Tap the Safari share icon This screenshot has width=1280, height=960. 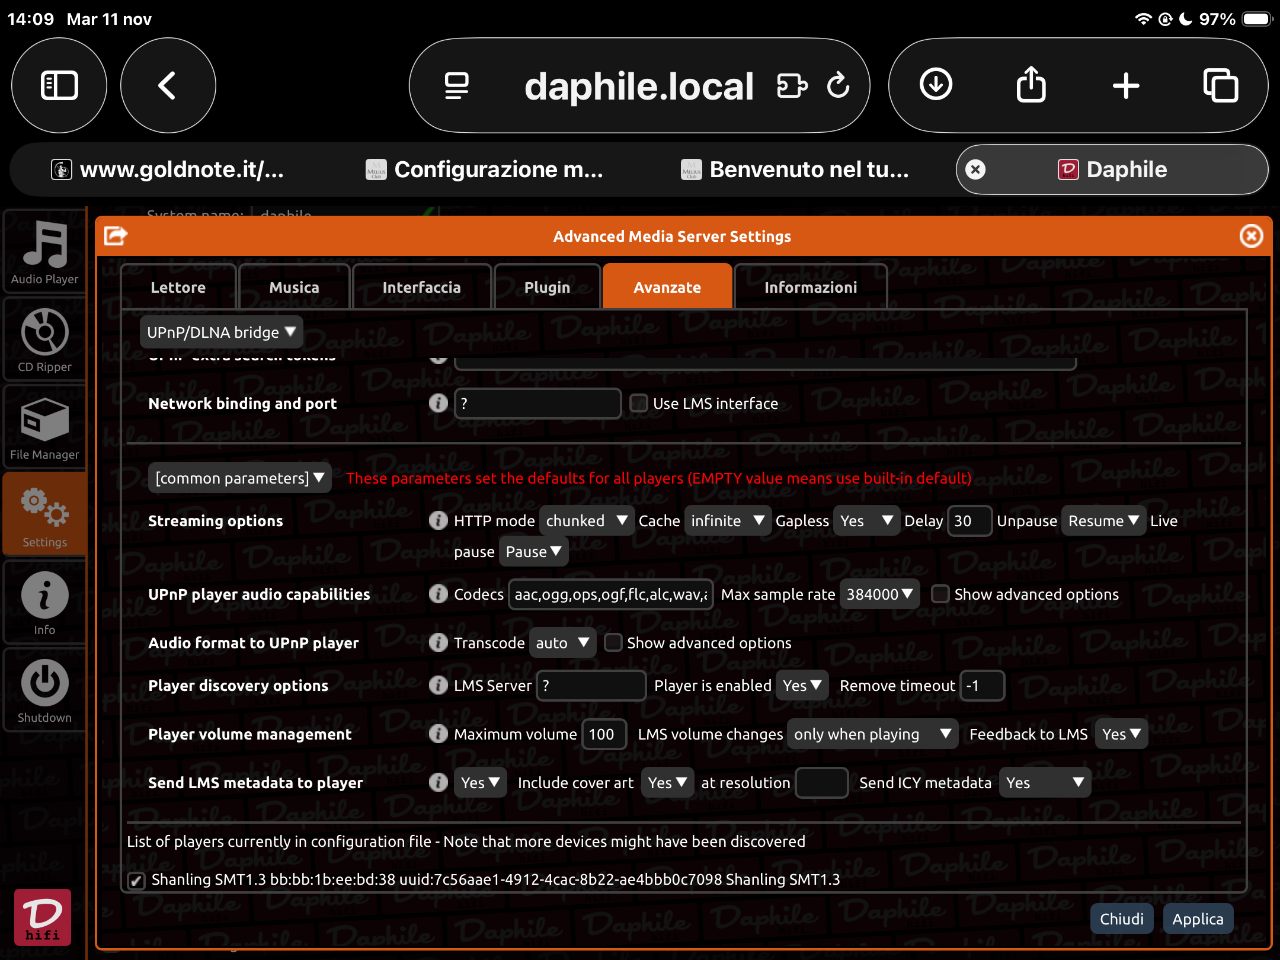(1031, 86)
